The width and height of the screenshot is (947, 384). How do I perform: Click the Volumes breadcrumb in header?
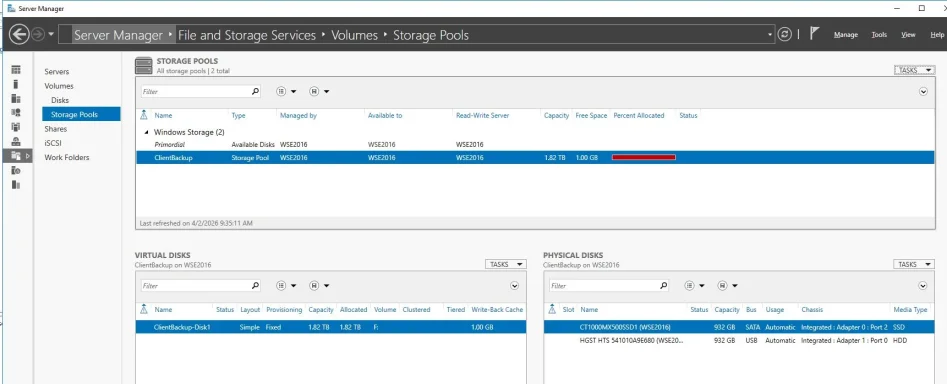355,35
